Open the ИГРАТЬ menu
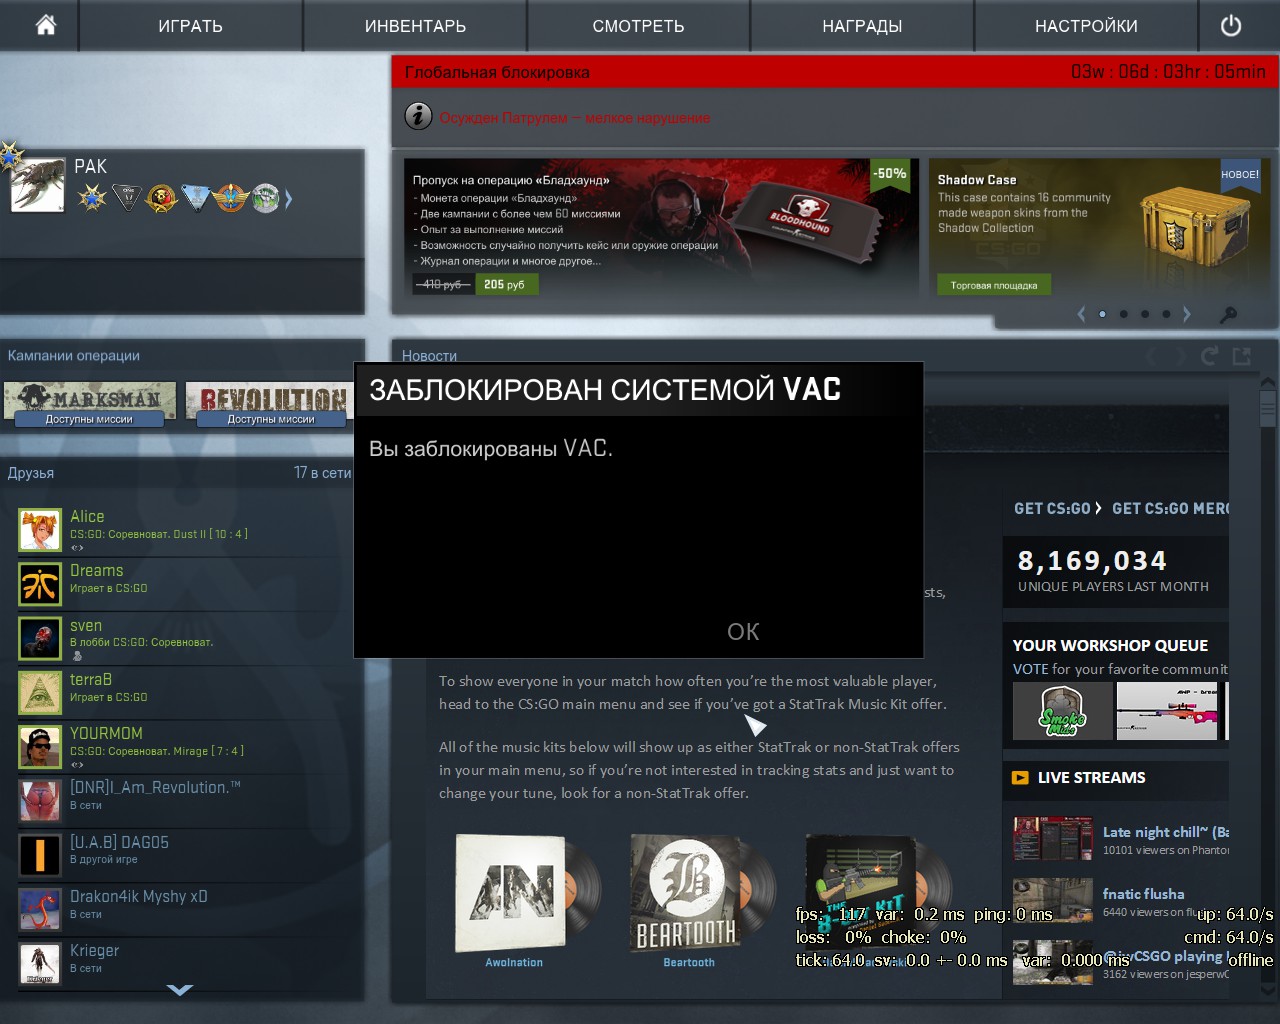This screenshot has height=1024, width=1280. (190, 26)
